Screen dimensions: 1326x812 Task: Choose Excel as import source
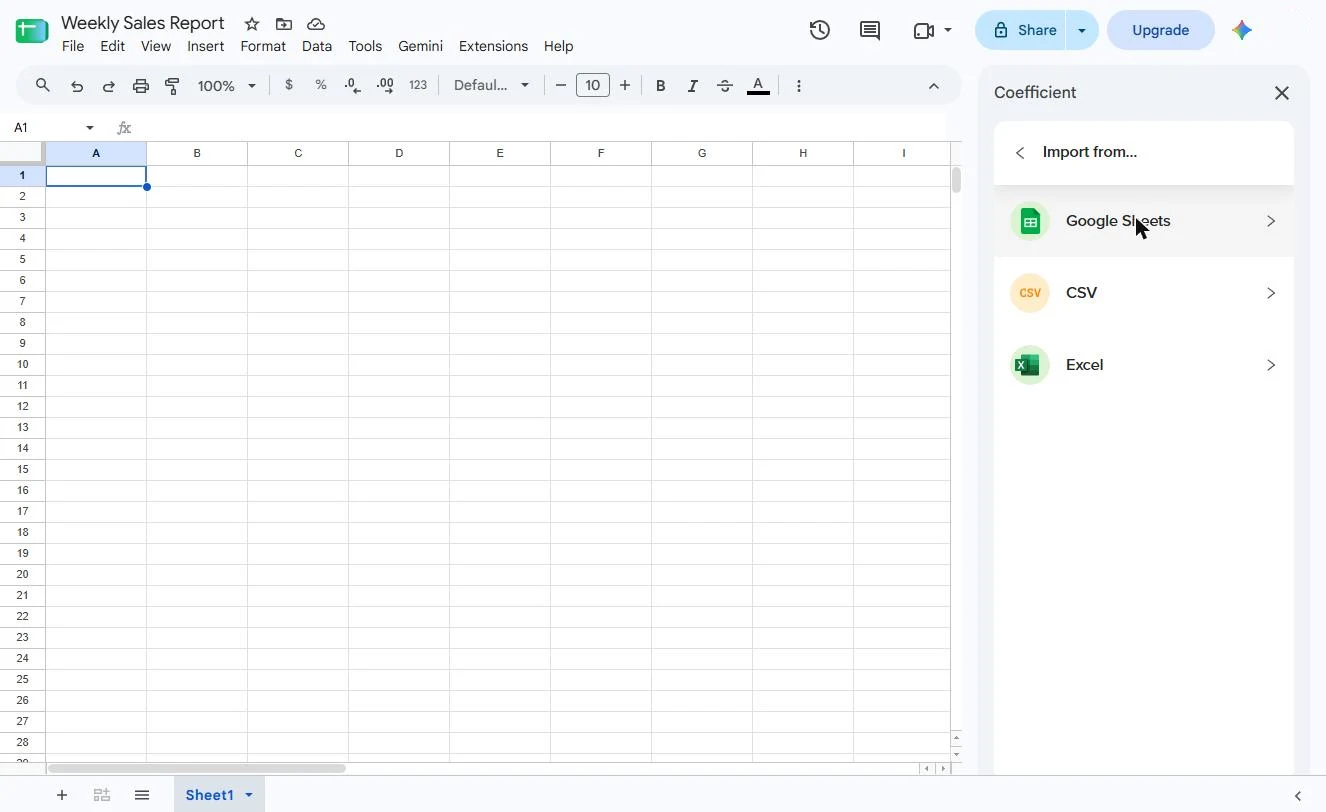1144,365
